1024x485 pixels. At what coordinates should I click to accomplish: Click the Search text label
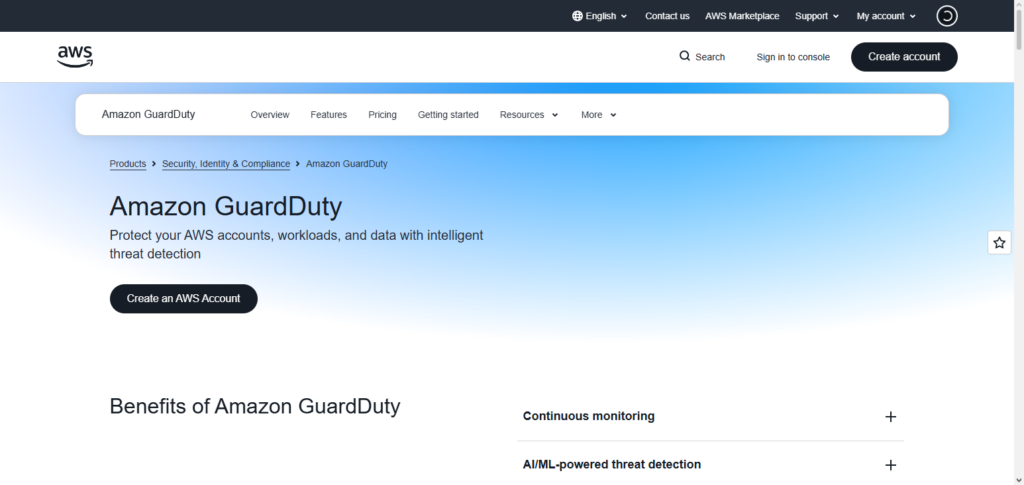pos(710,57)
